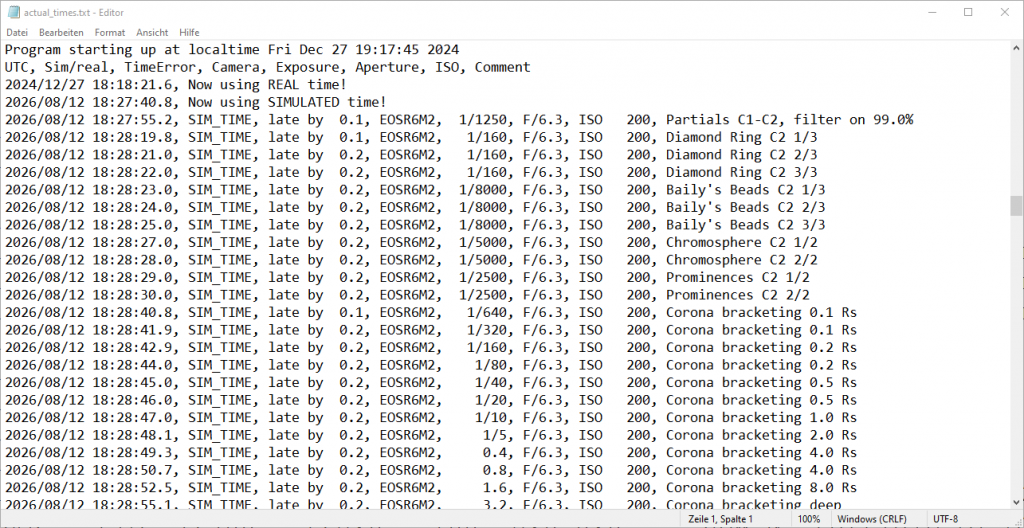The image size is (1024, 528).
Task: Open the Datei menu
Action: click(x=17, y=33)
